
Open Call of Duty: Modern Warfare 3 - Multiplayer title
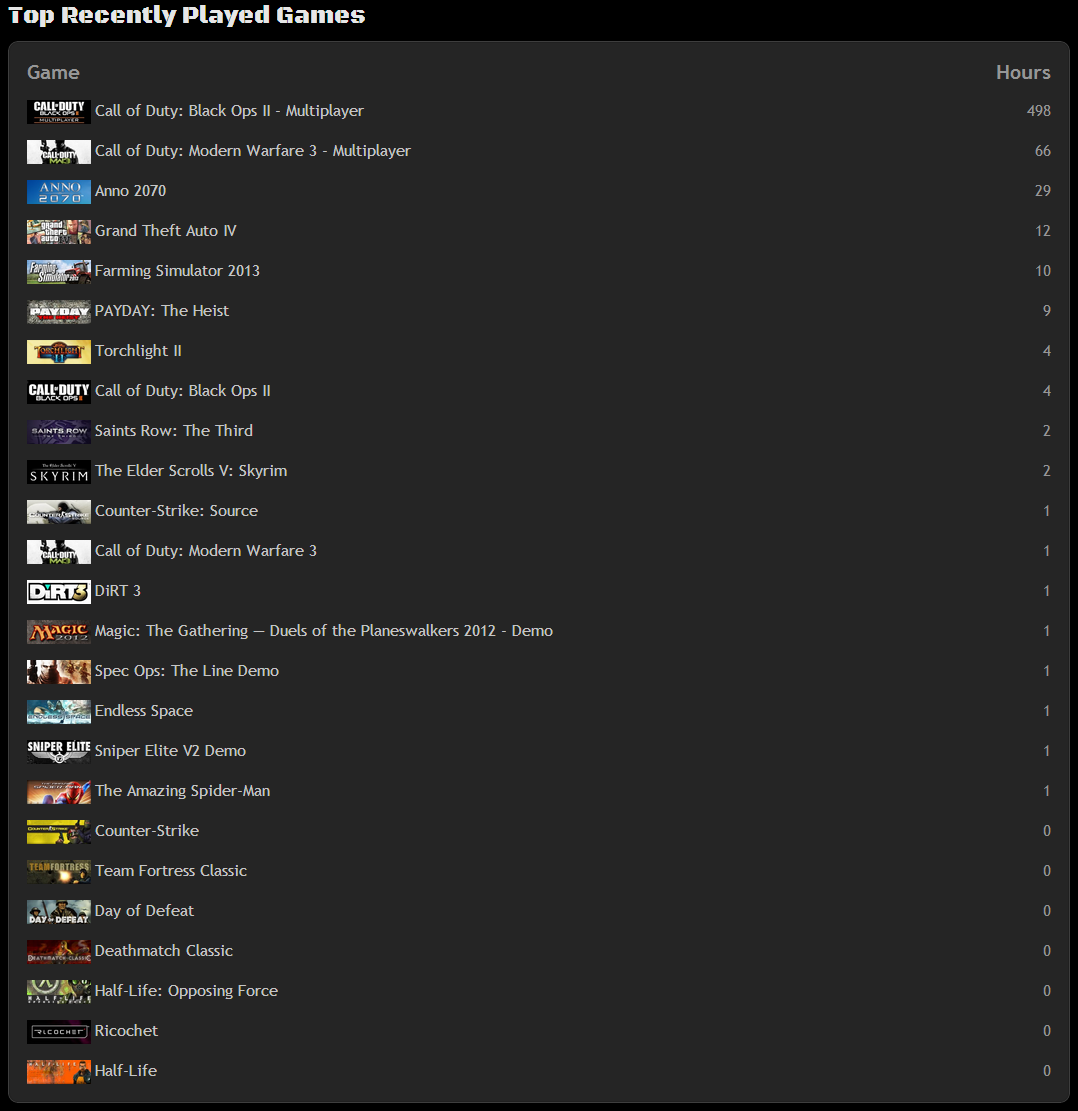(x=252, y=151)
